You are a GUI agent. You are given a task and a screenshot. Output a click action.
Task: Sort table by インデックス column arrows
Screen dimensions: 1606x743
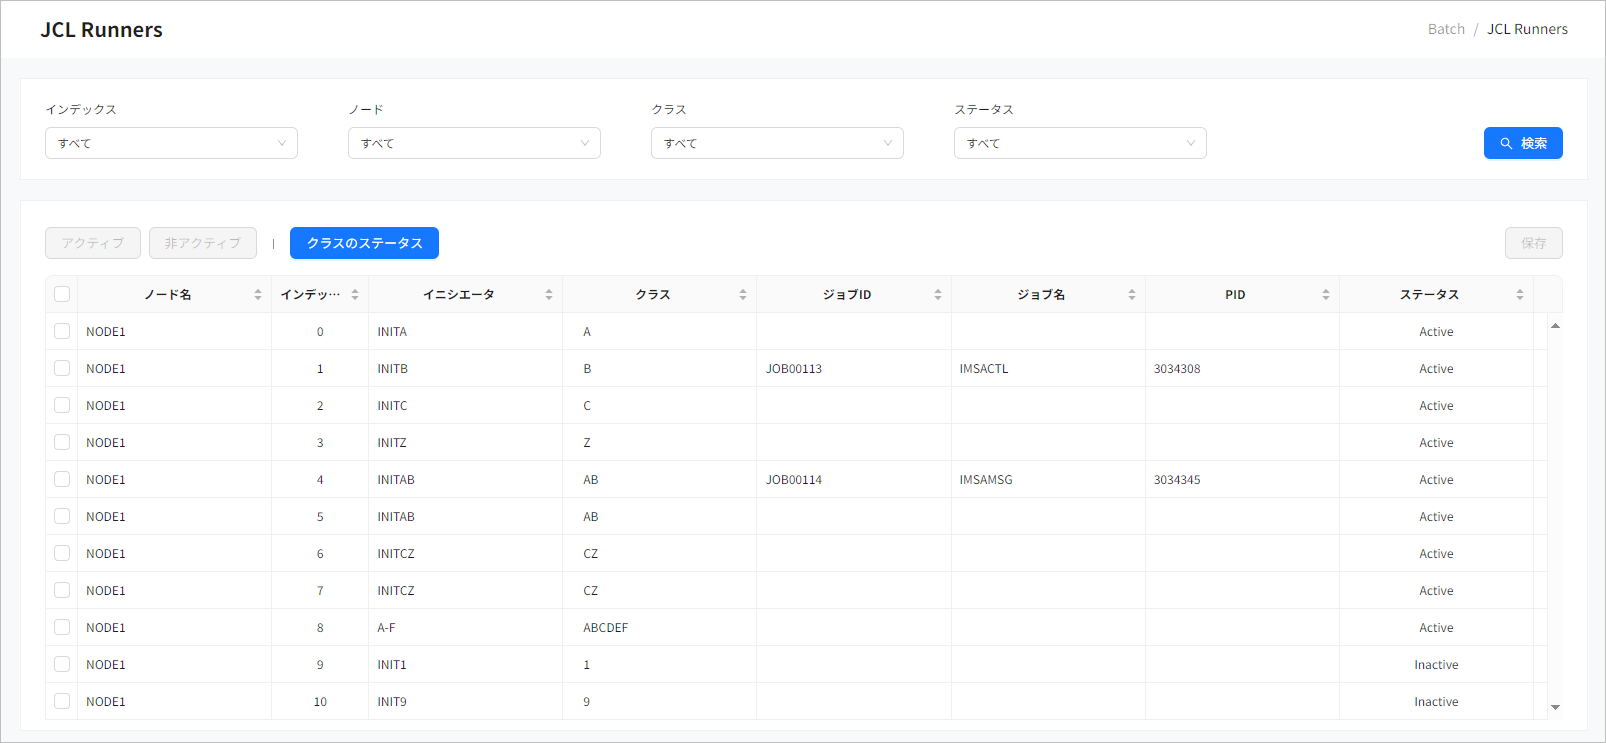pos(355,295)
